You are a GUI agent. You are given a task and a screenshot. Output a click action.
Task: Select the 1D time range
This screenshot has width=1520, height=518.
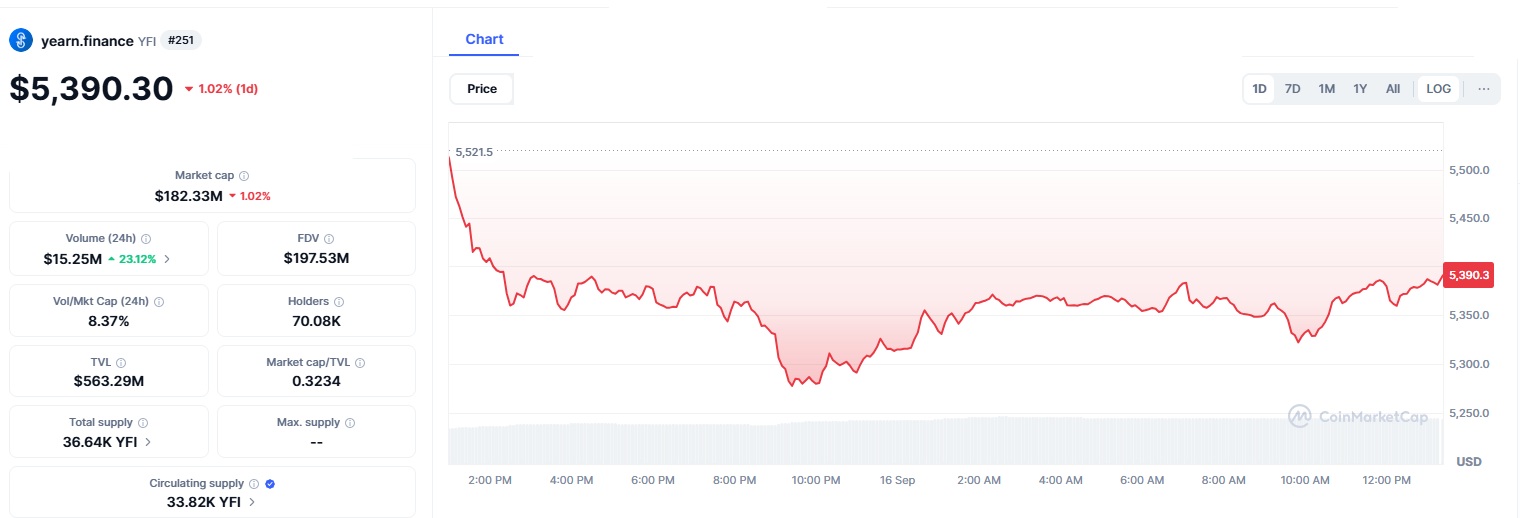[x=1260, y=89]
